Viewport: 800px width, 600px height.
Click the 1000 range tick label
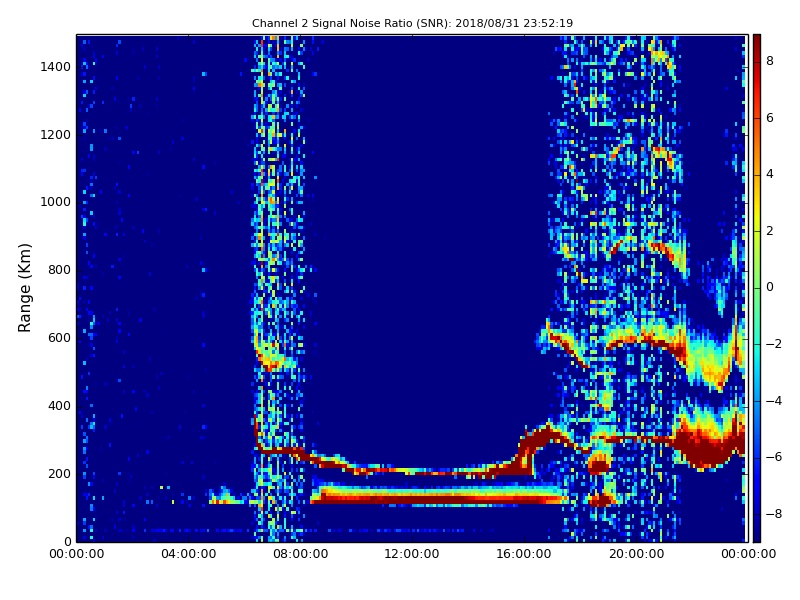click(56, 202)
